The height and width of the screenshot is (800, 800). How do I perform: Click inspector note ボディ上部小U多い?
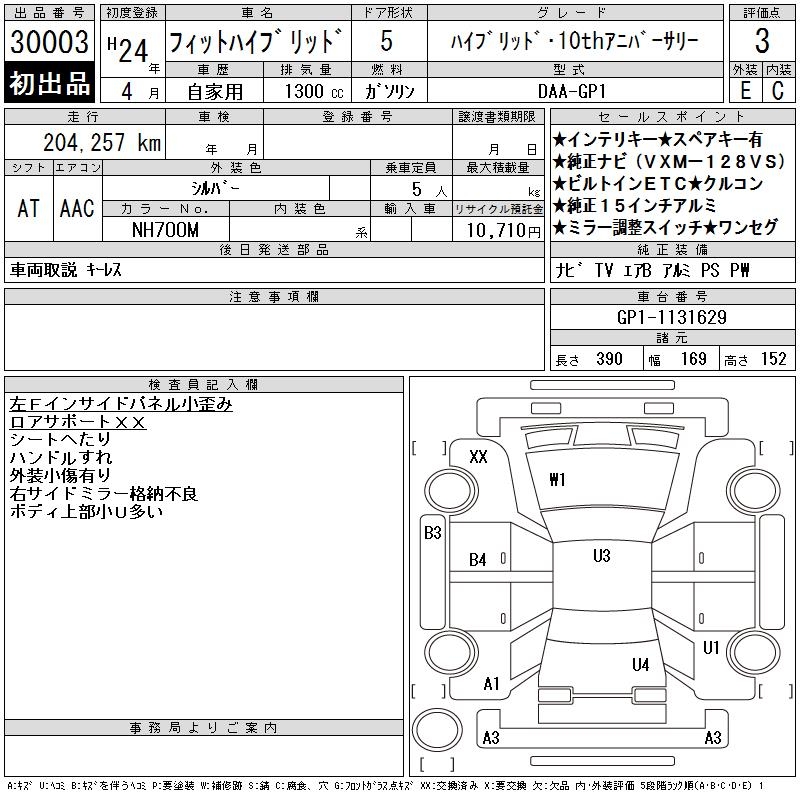(86, 511)
